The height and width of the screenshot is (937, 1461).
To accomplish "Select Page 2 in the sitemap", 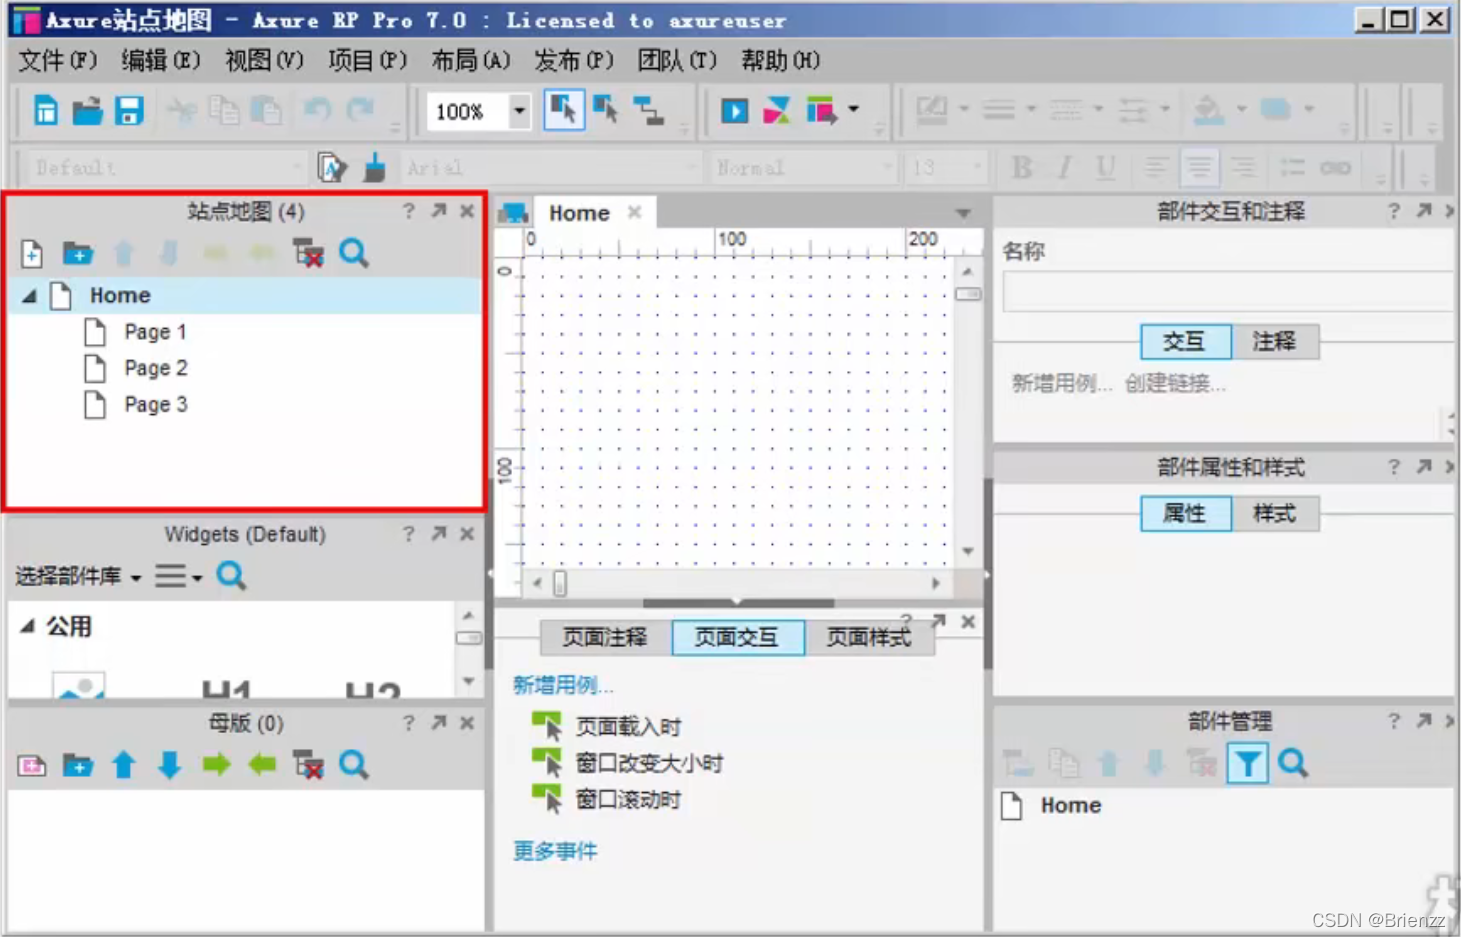I will click(155, 368).
